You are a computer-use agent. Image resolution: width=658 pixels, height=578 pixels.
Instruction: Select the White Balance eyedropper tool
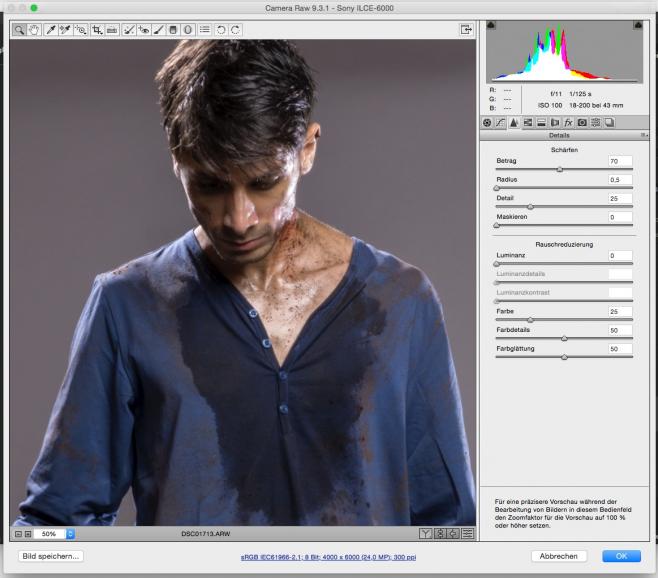click(50, 30)
